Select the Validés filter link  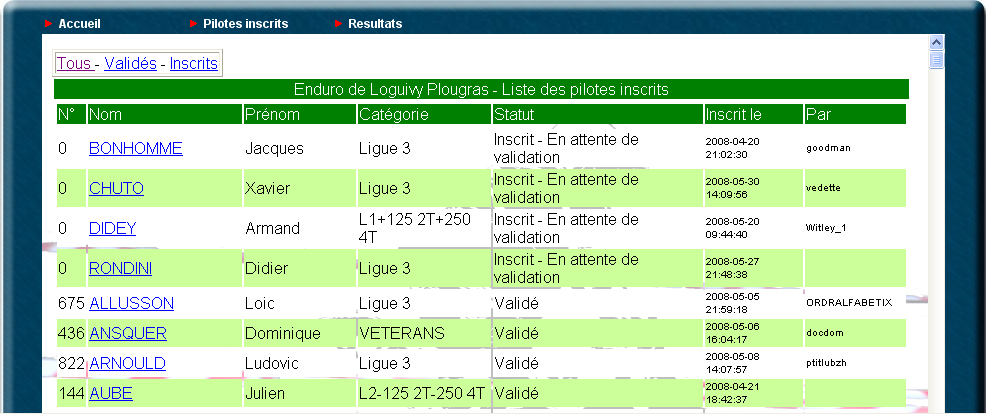[x=130, y=64]
